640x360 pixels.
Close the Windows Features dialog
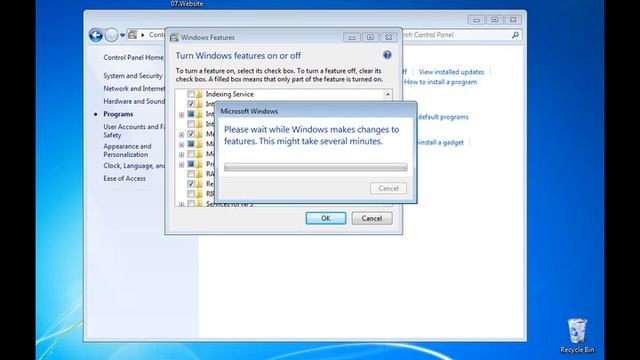pos(389,37)
